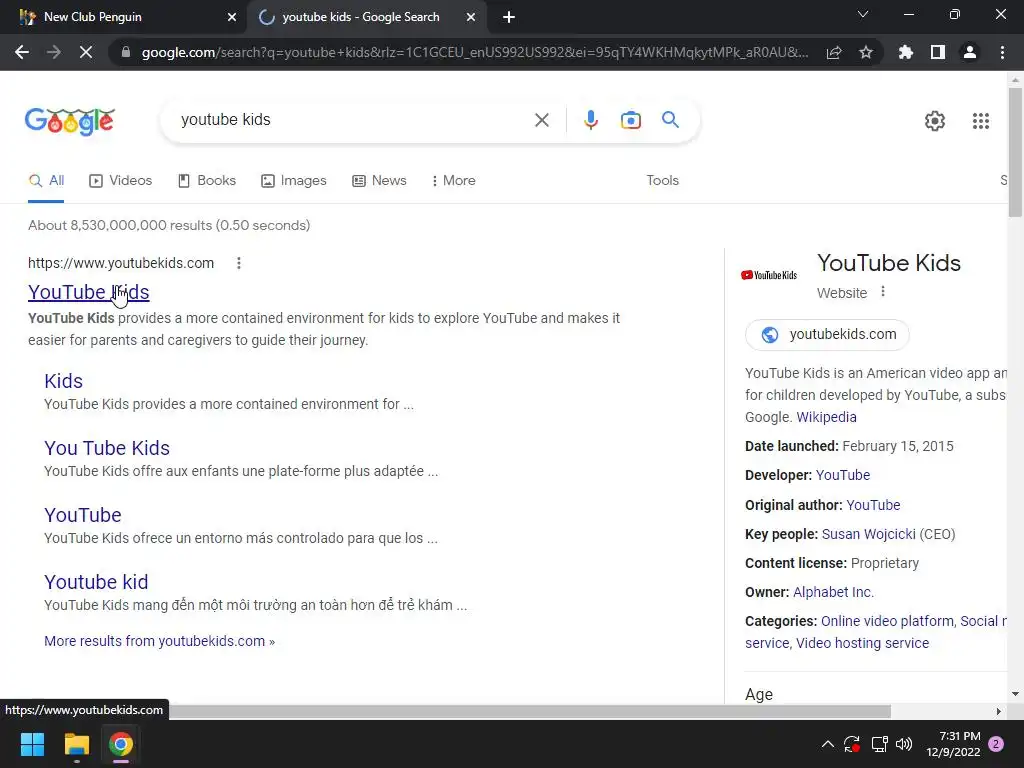The width and height of the screenshot is (1024, 768).
Task: Click the Original author YouTube link
Action: 873,505
